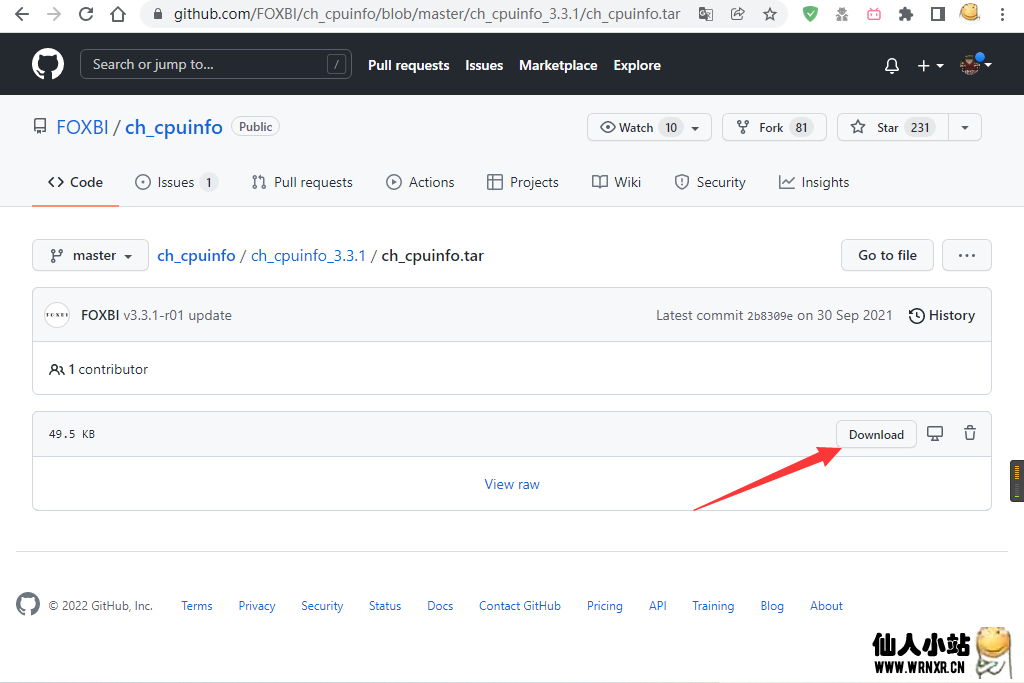
Task: Open the pink TV extension icon
Action: click(874, 14)
